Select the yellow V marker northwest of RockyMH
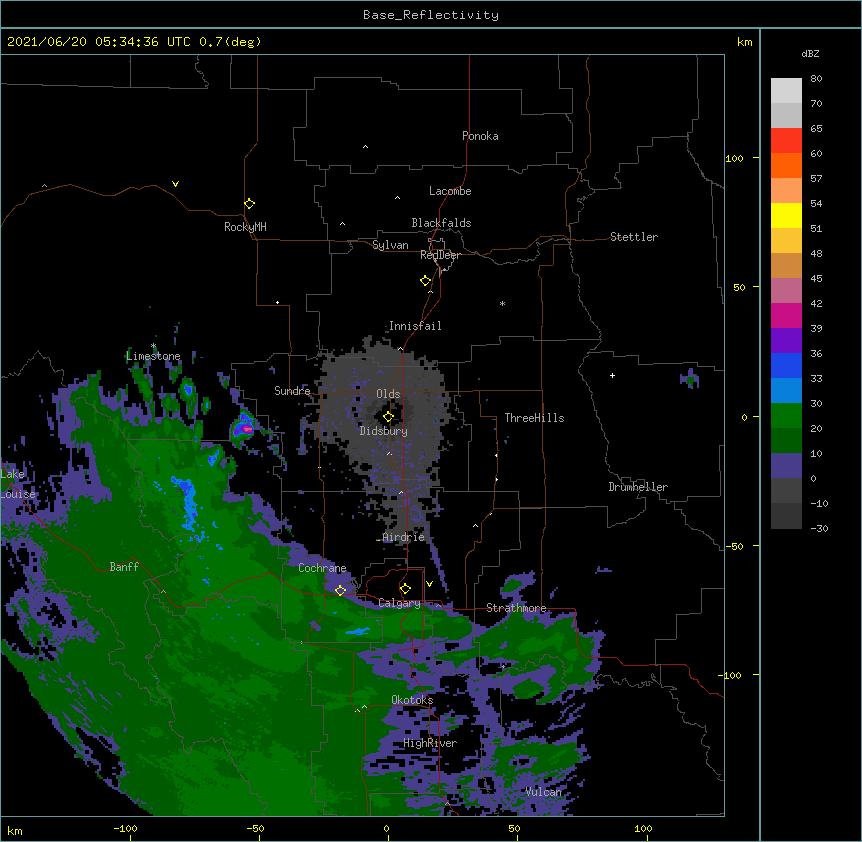Screen dimensions: 862x842 tap(175, 184)
